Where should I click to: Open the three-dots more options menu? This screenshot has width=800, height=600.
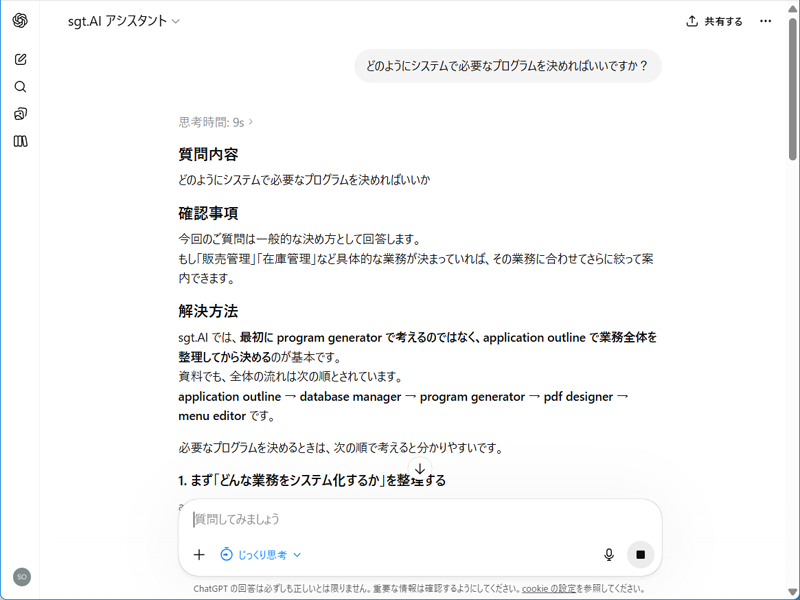pos(765,21)
